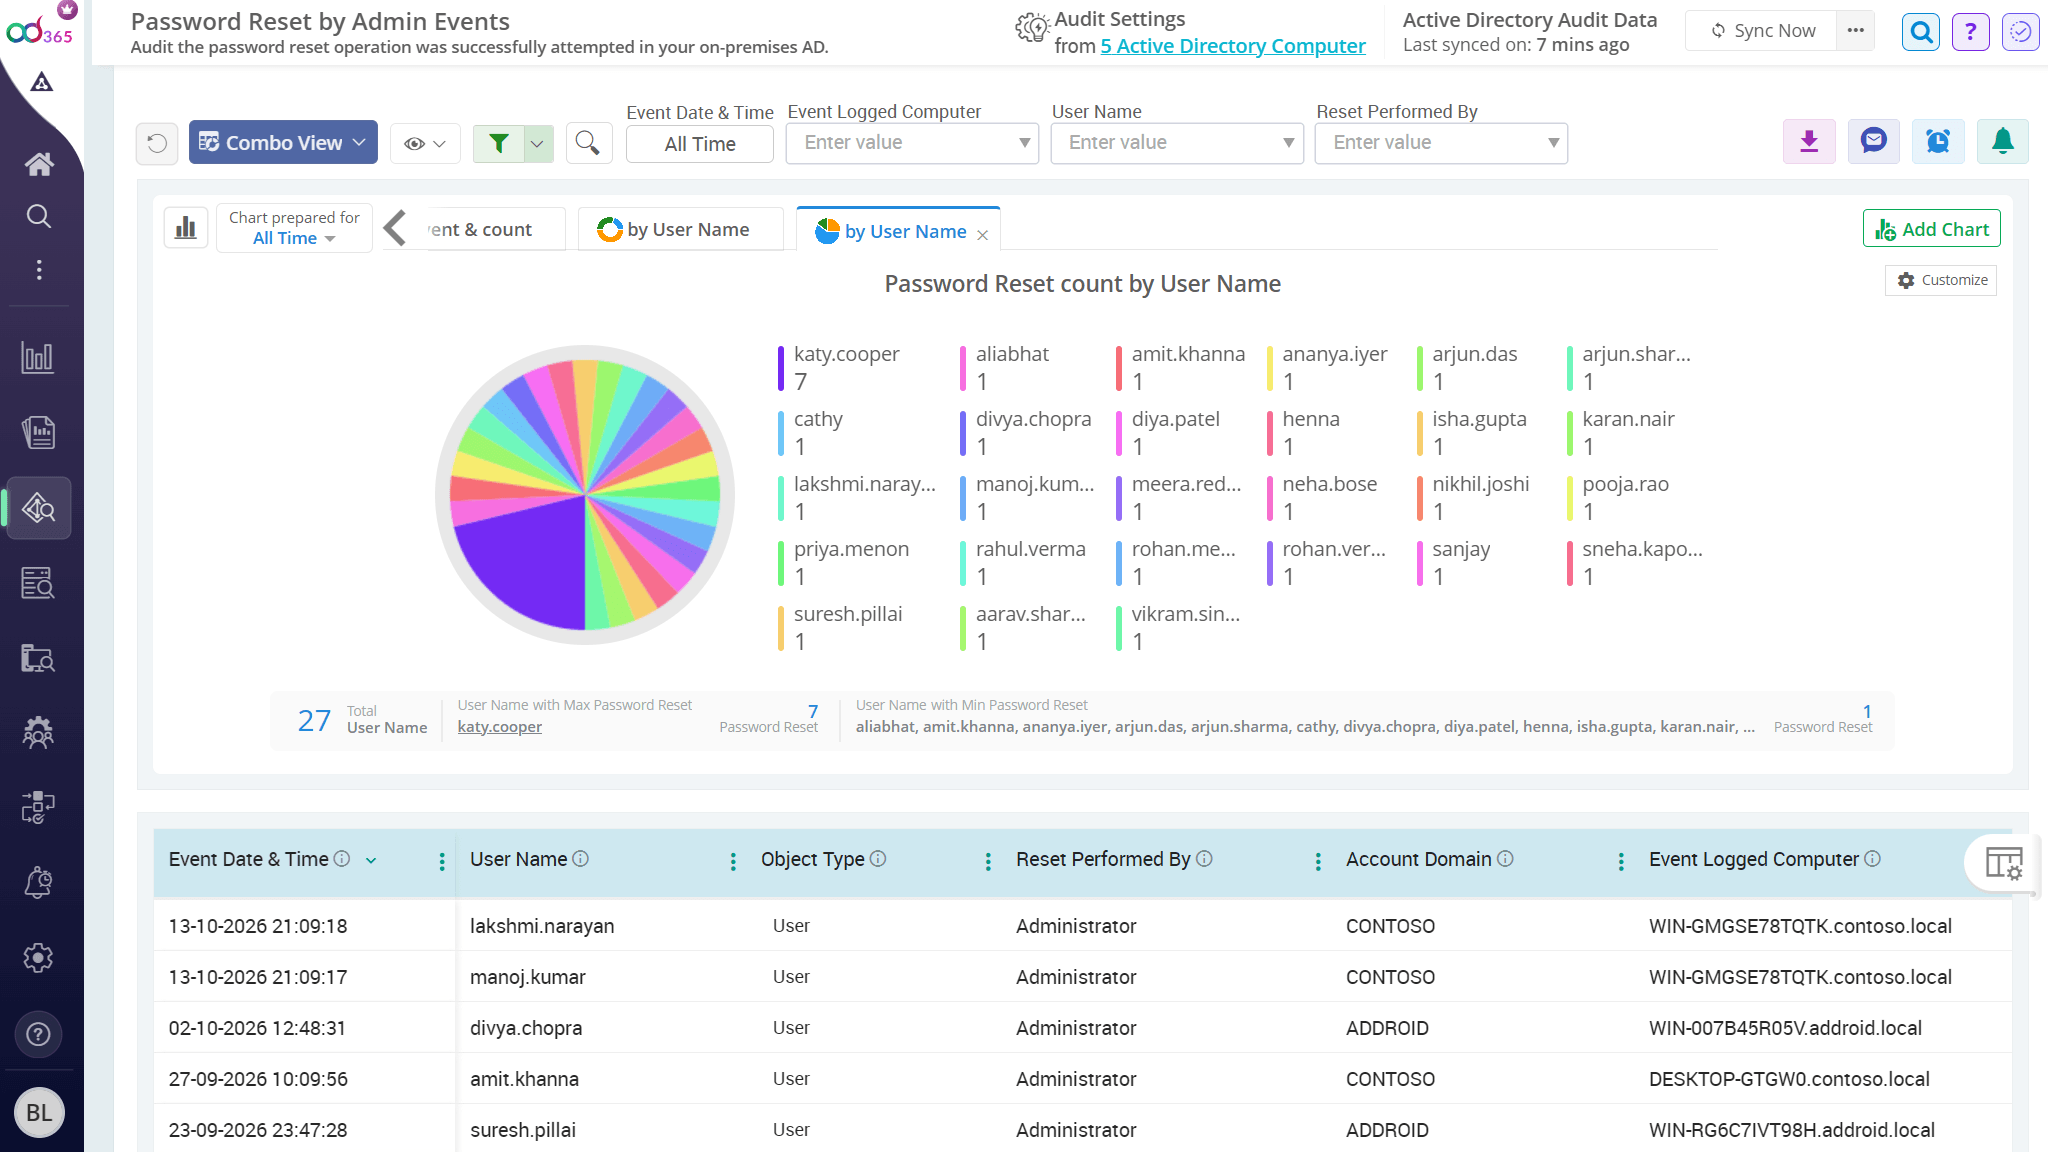Click the User Name info icon in header
The width and height of the screenshot is (2048, 1152).
(x=581, y=858)
